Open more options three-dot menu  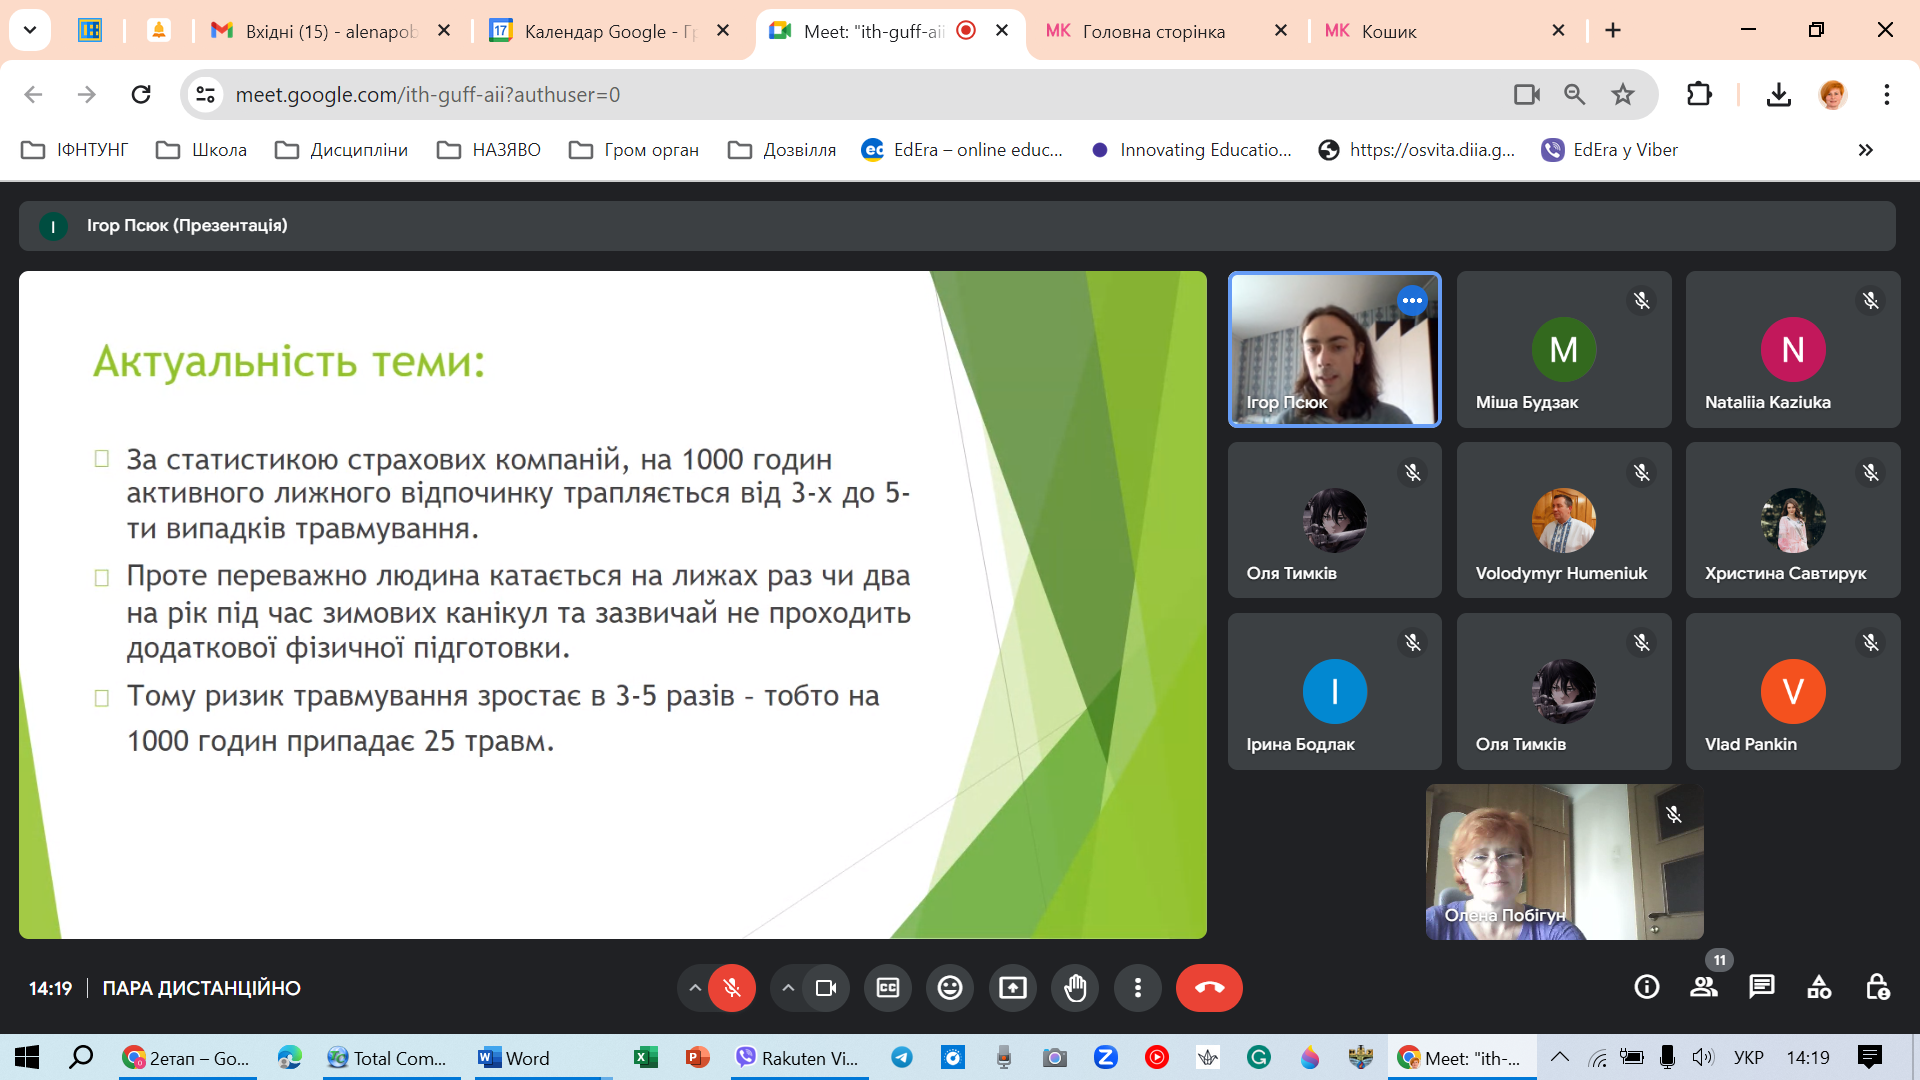click(1137, 988)
